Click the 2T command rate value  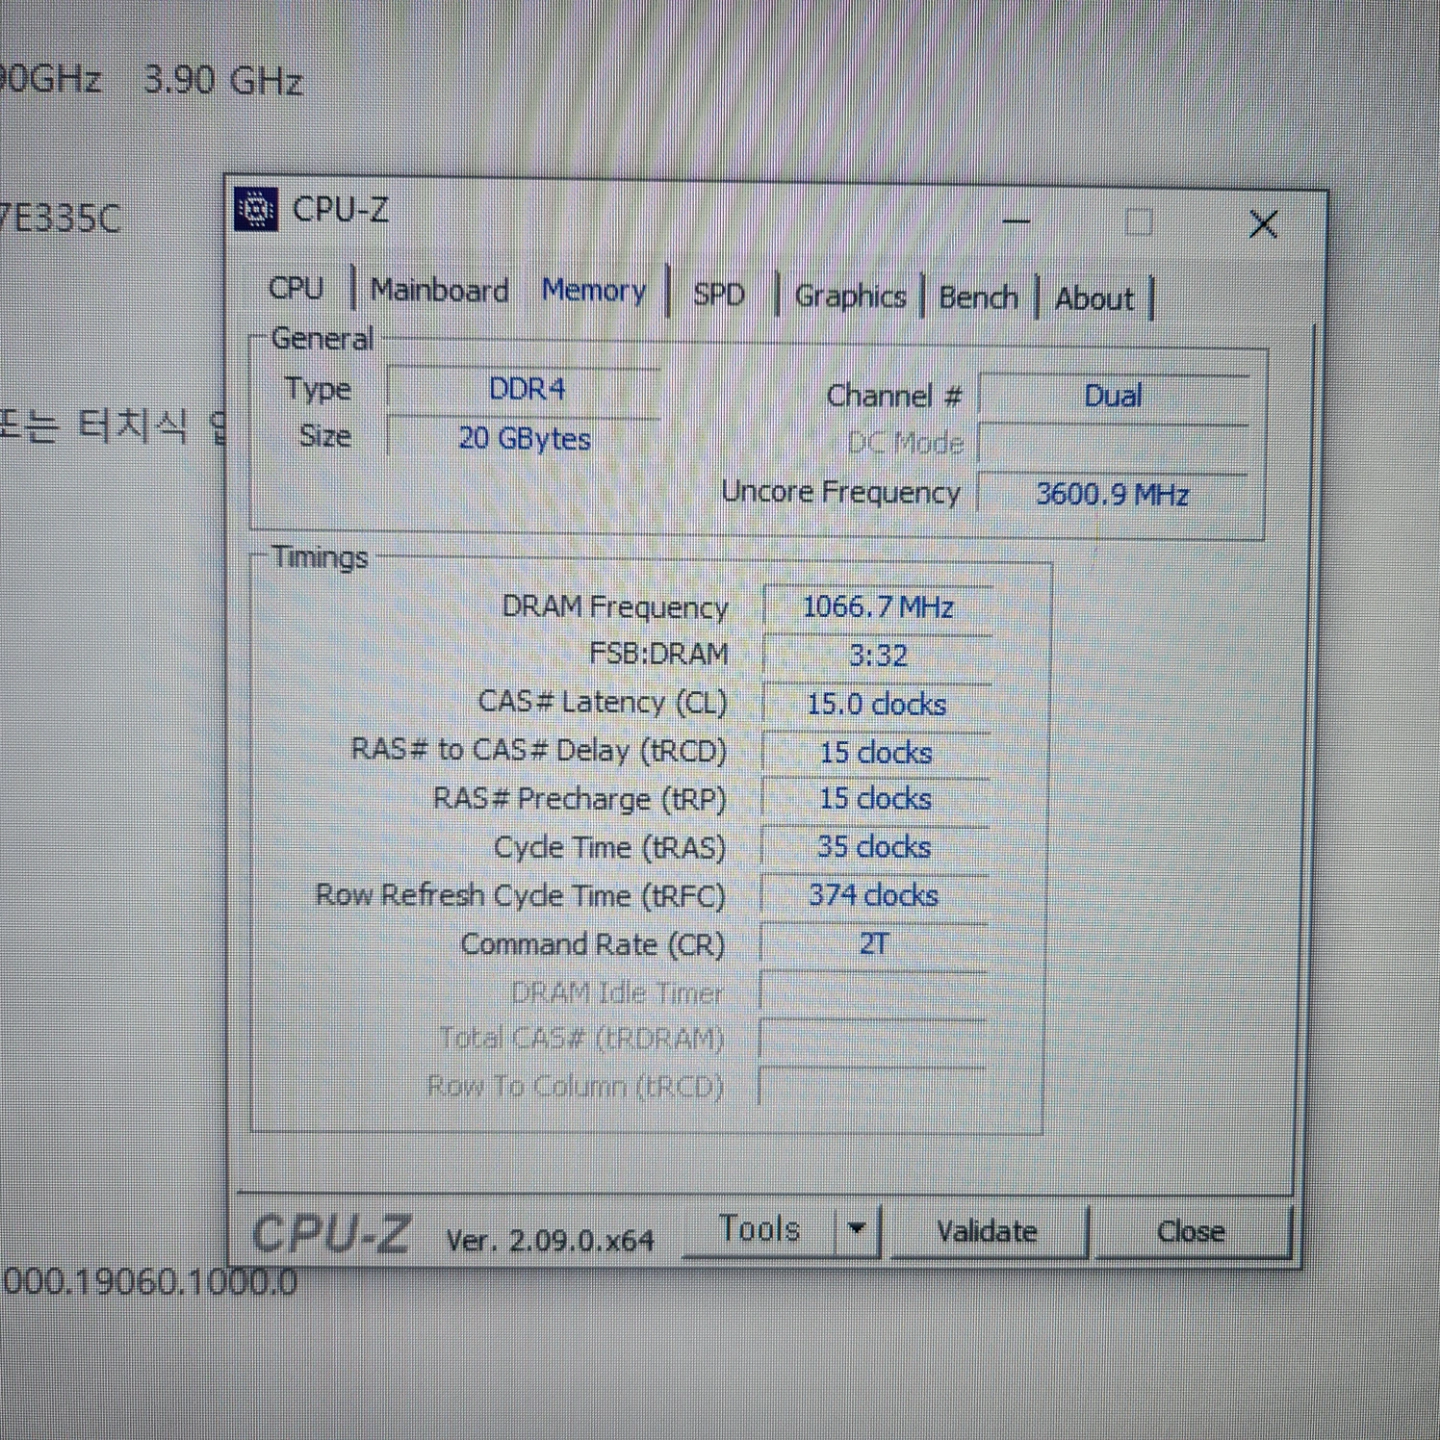(874, 943)
